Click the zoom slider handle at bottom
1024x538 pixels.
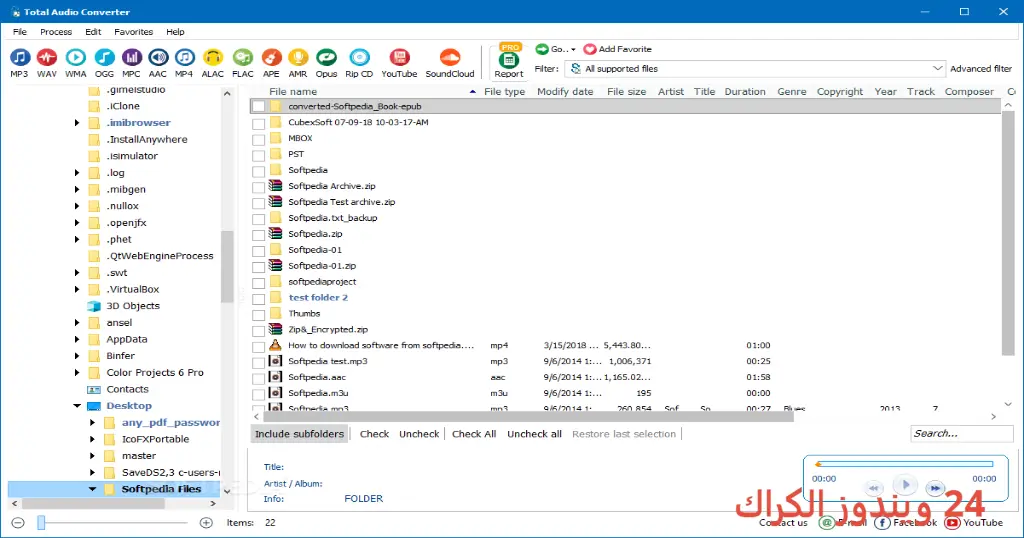click(x=41, y=522)
